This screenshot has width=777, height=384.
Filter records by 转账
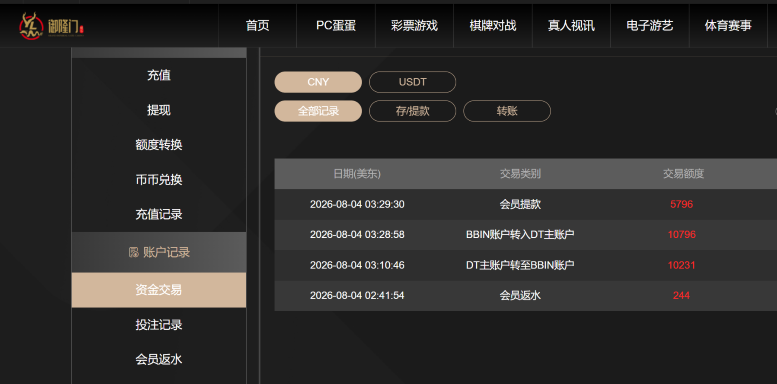[x=507, y=111]
